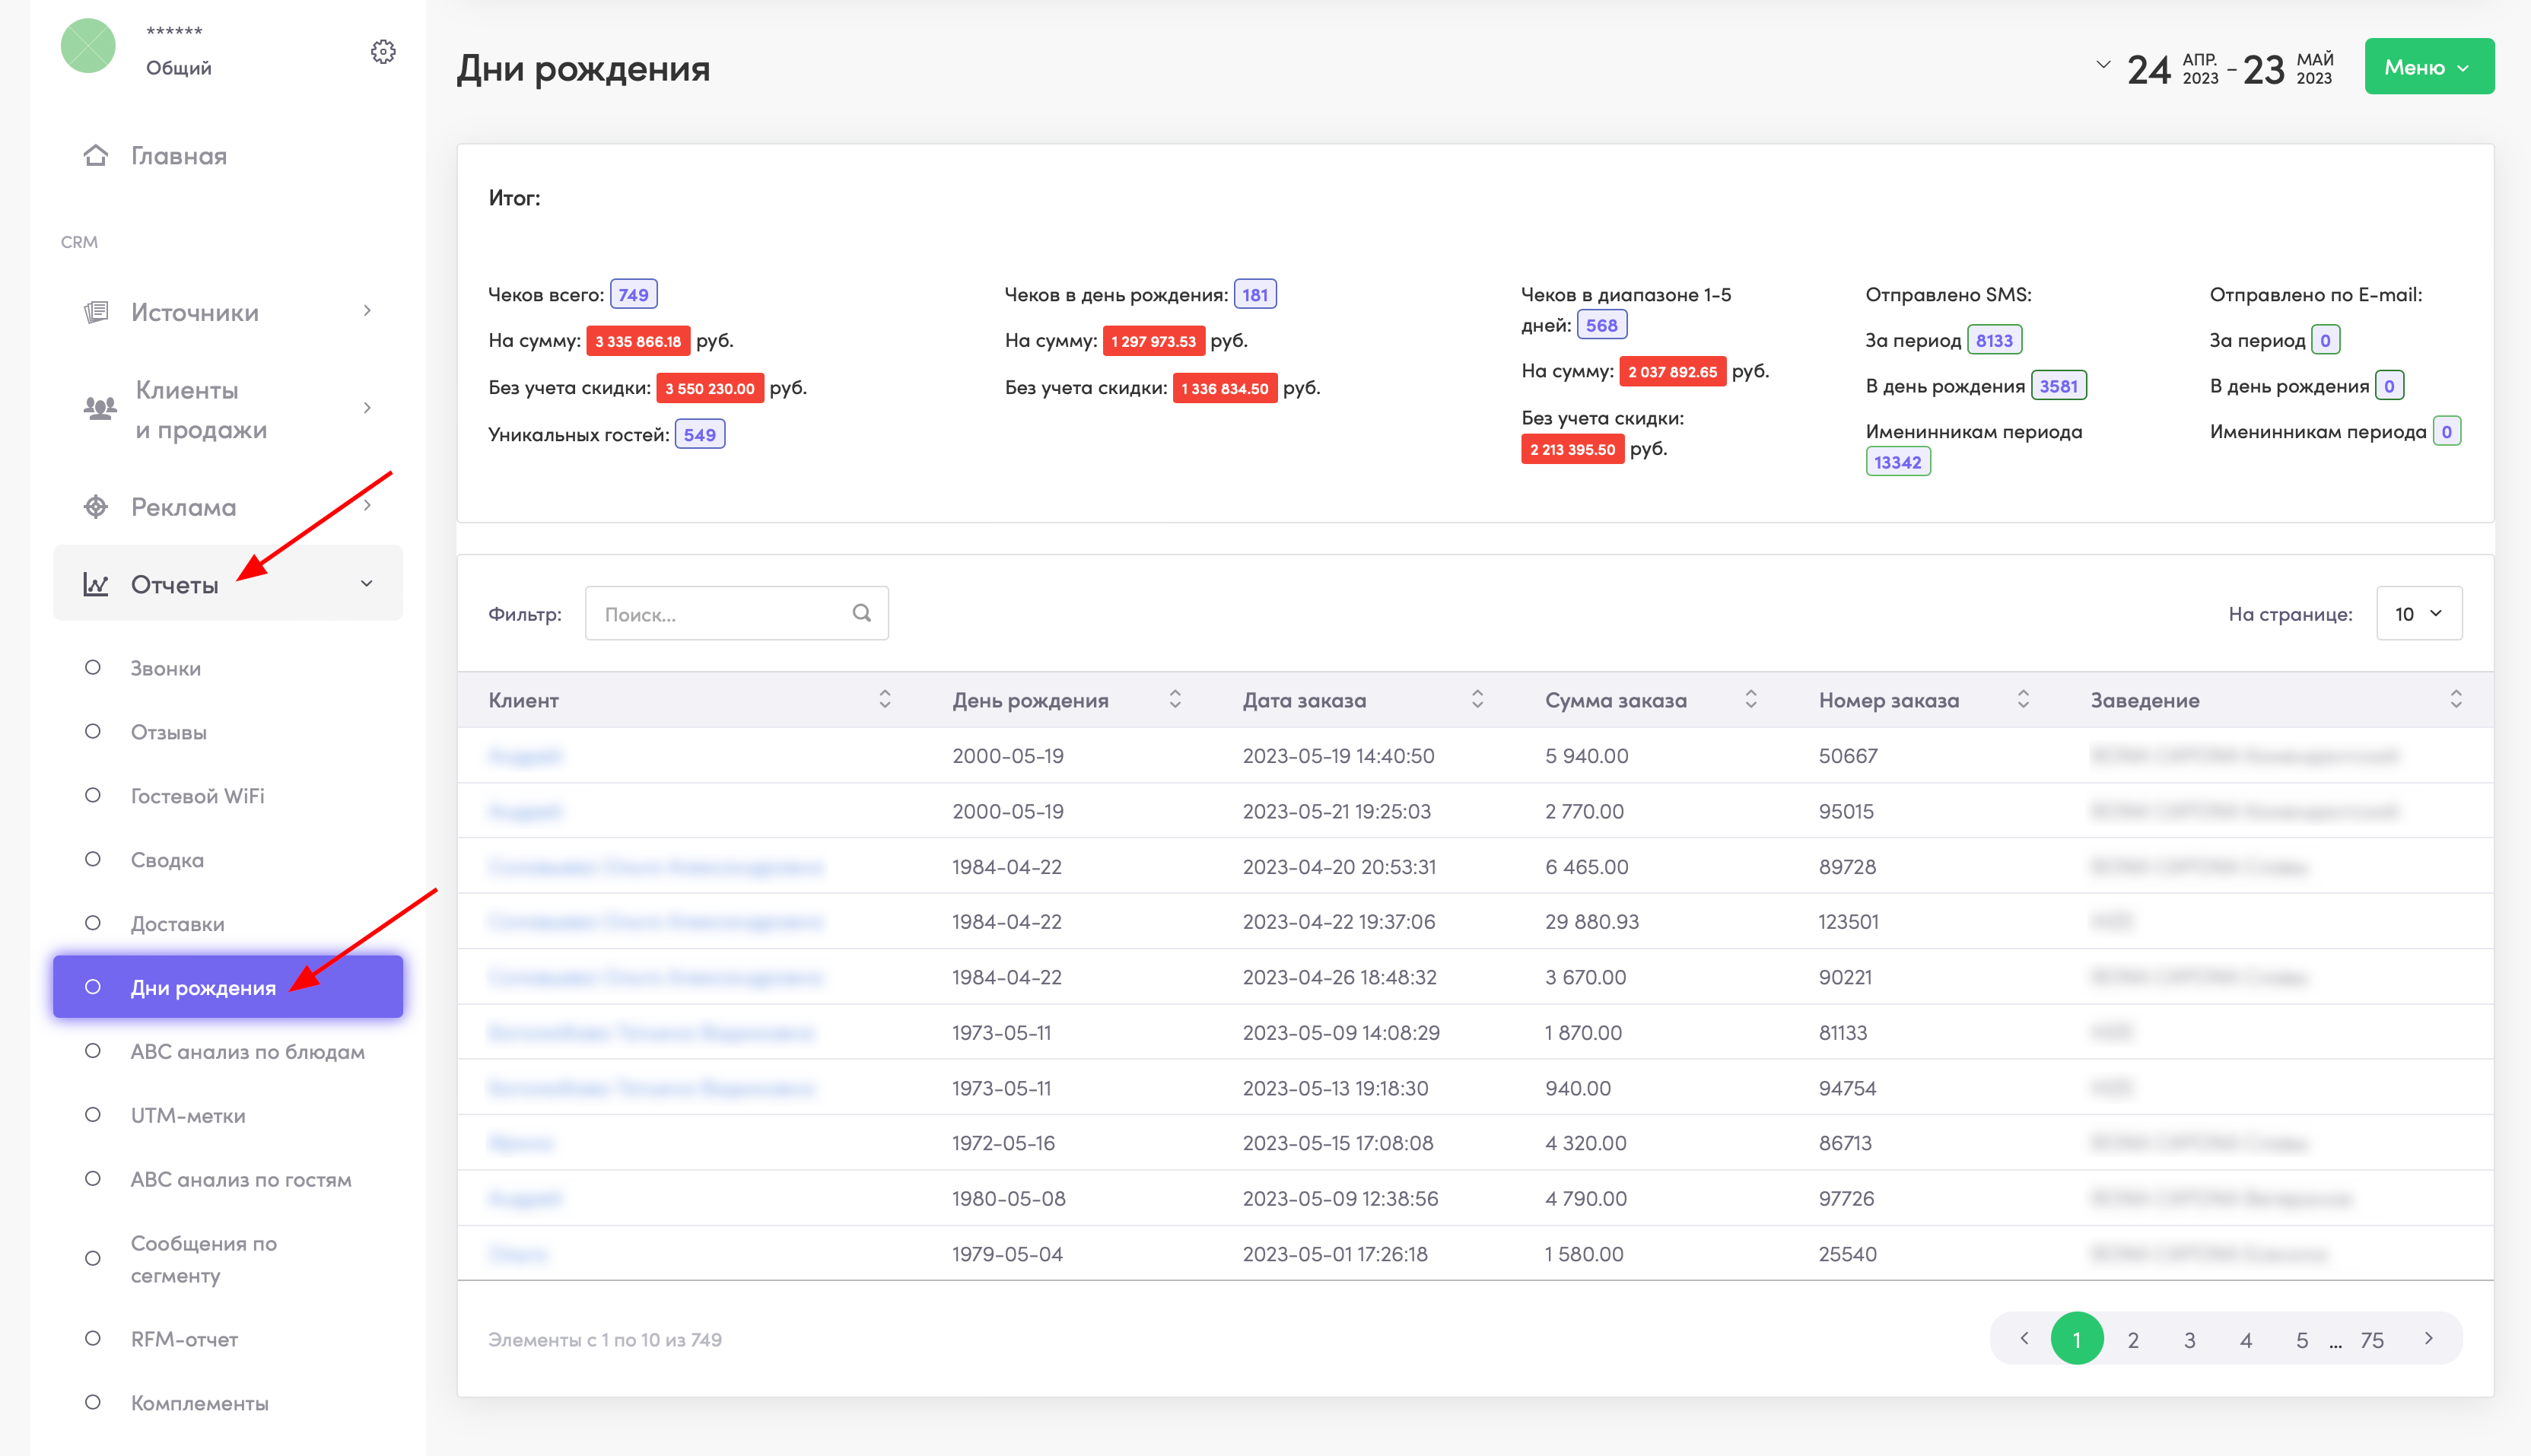
Task: Open the RFM-отчет report
Action: (x=185, y=1339)
